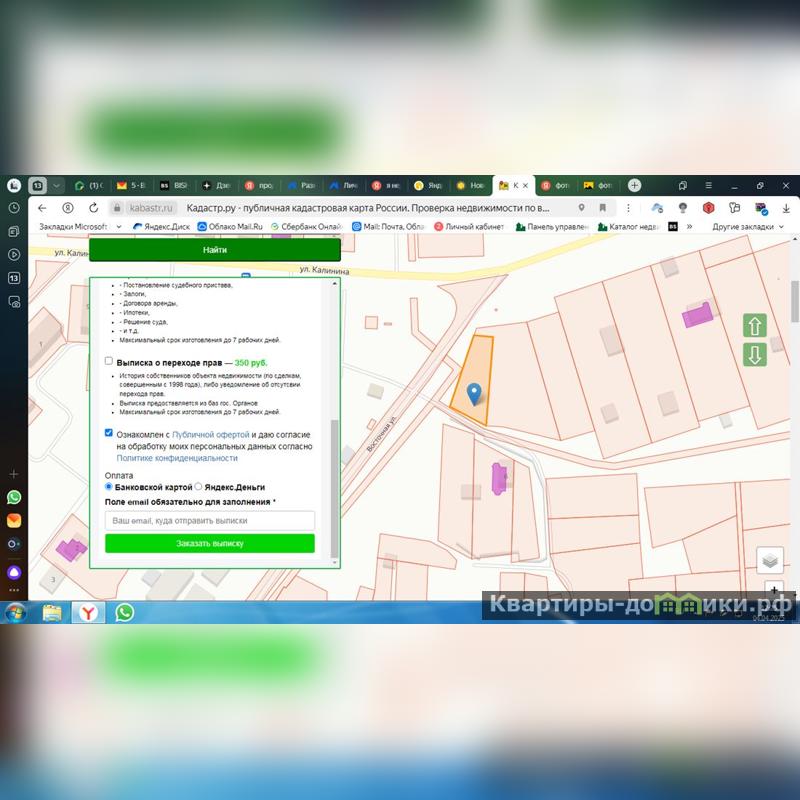
Task: Open WhatsApp in the browser sidebar
Action: (x=14, y=497)
